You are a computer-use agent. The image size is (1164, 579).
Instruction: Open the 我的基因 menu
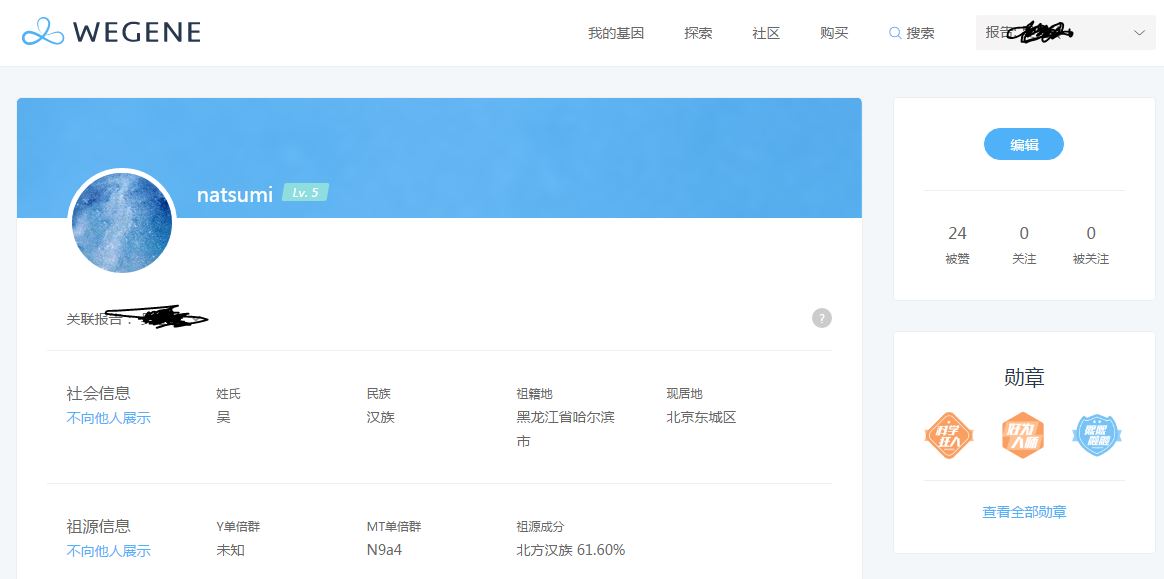coord(616,33)
